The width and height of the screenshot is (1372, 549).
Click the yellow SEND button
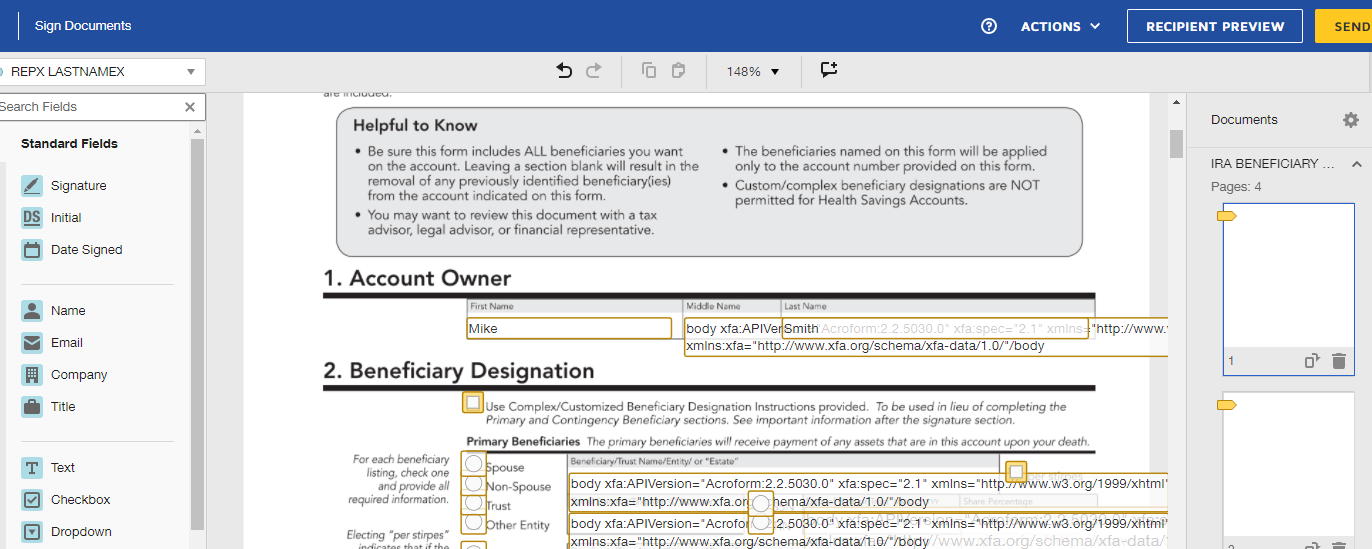(1343, 26)
